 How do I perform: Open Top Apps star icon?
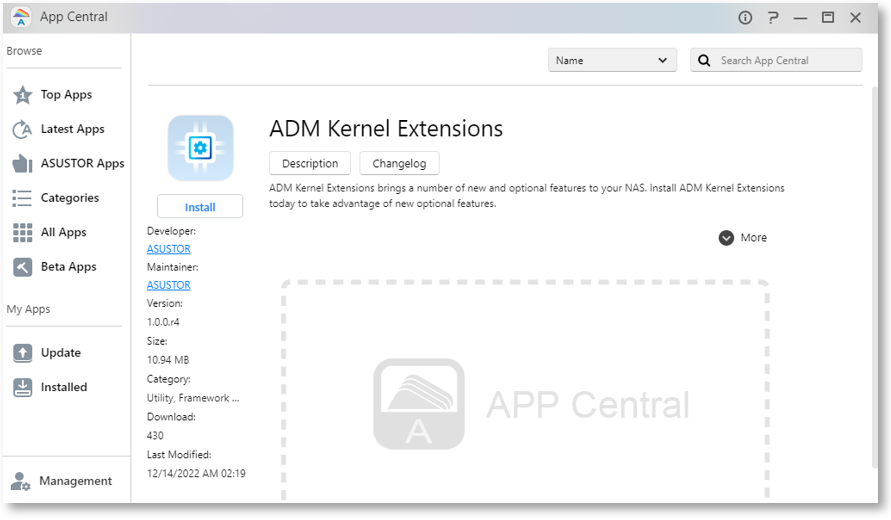coord(23,95)
